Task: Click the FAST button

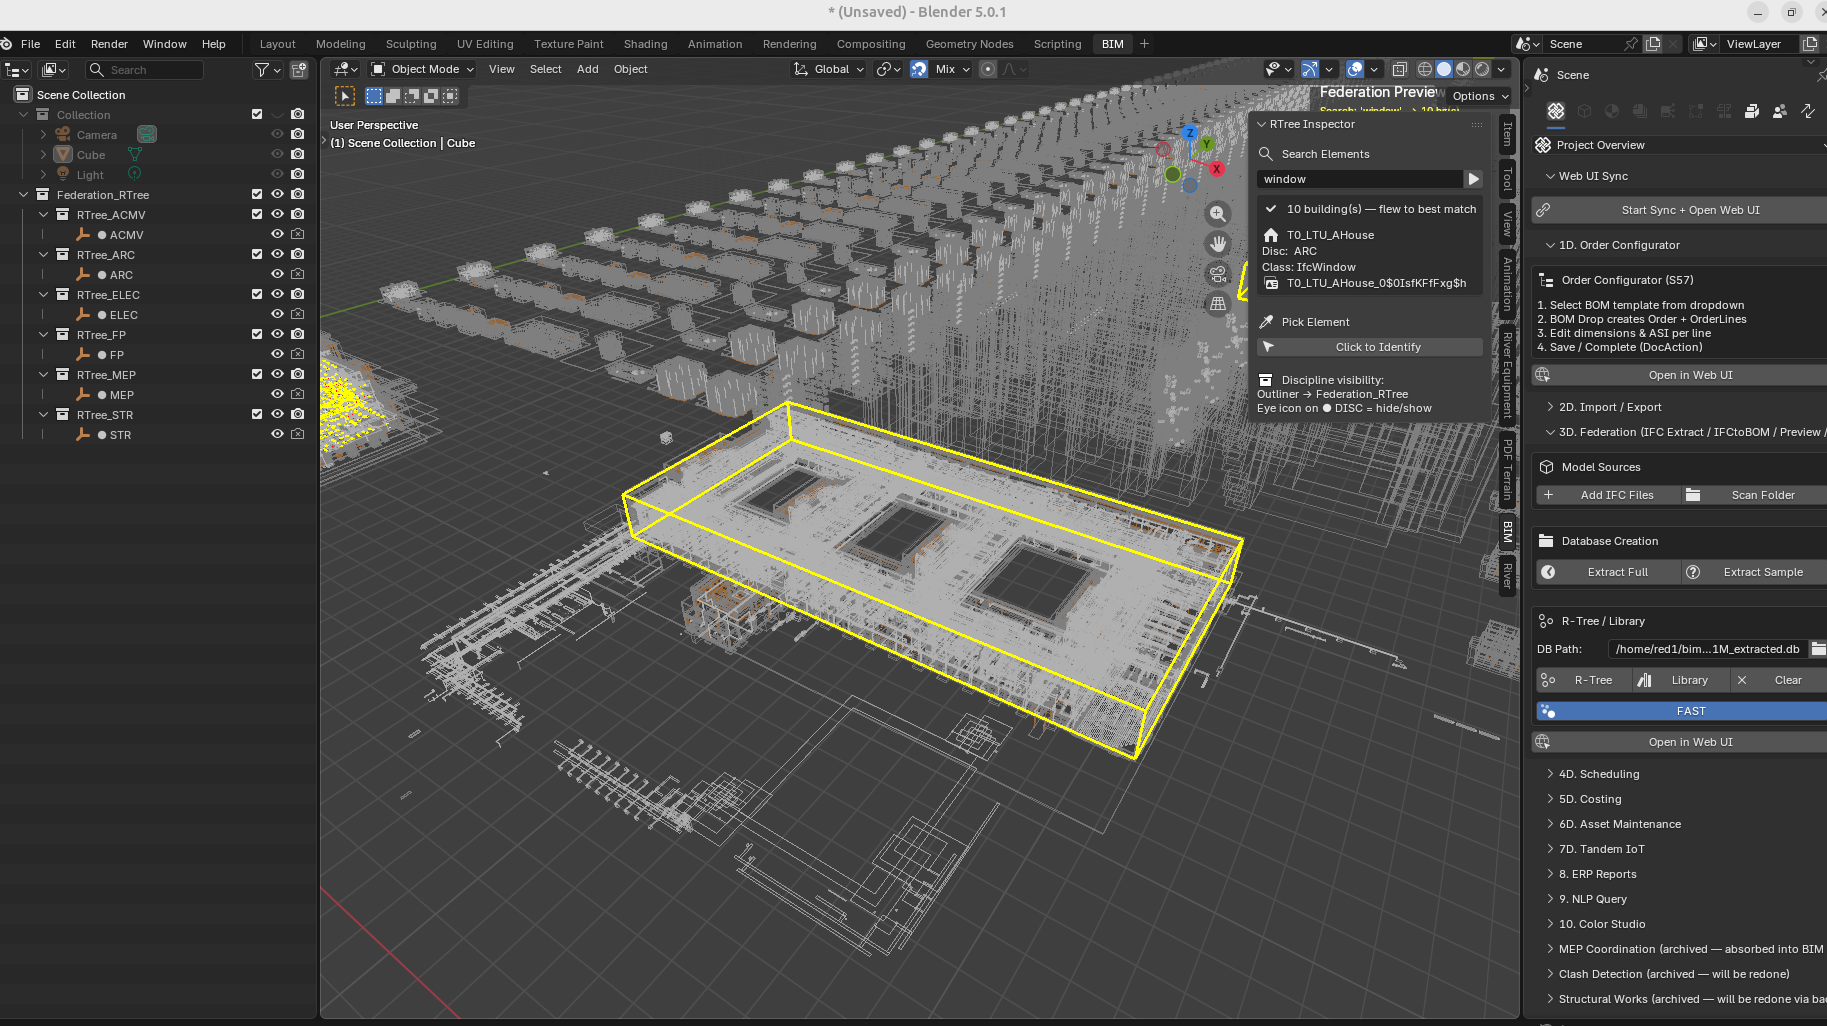Action: click(x=1682, y=711)
